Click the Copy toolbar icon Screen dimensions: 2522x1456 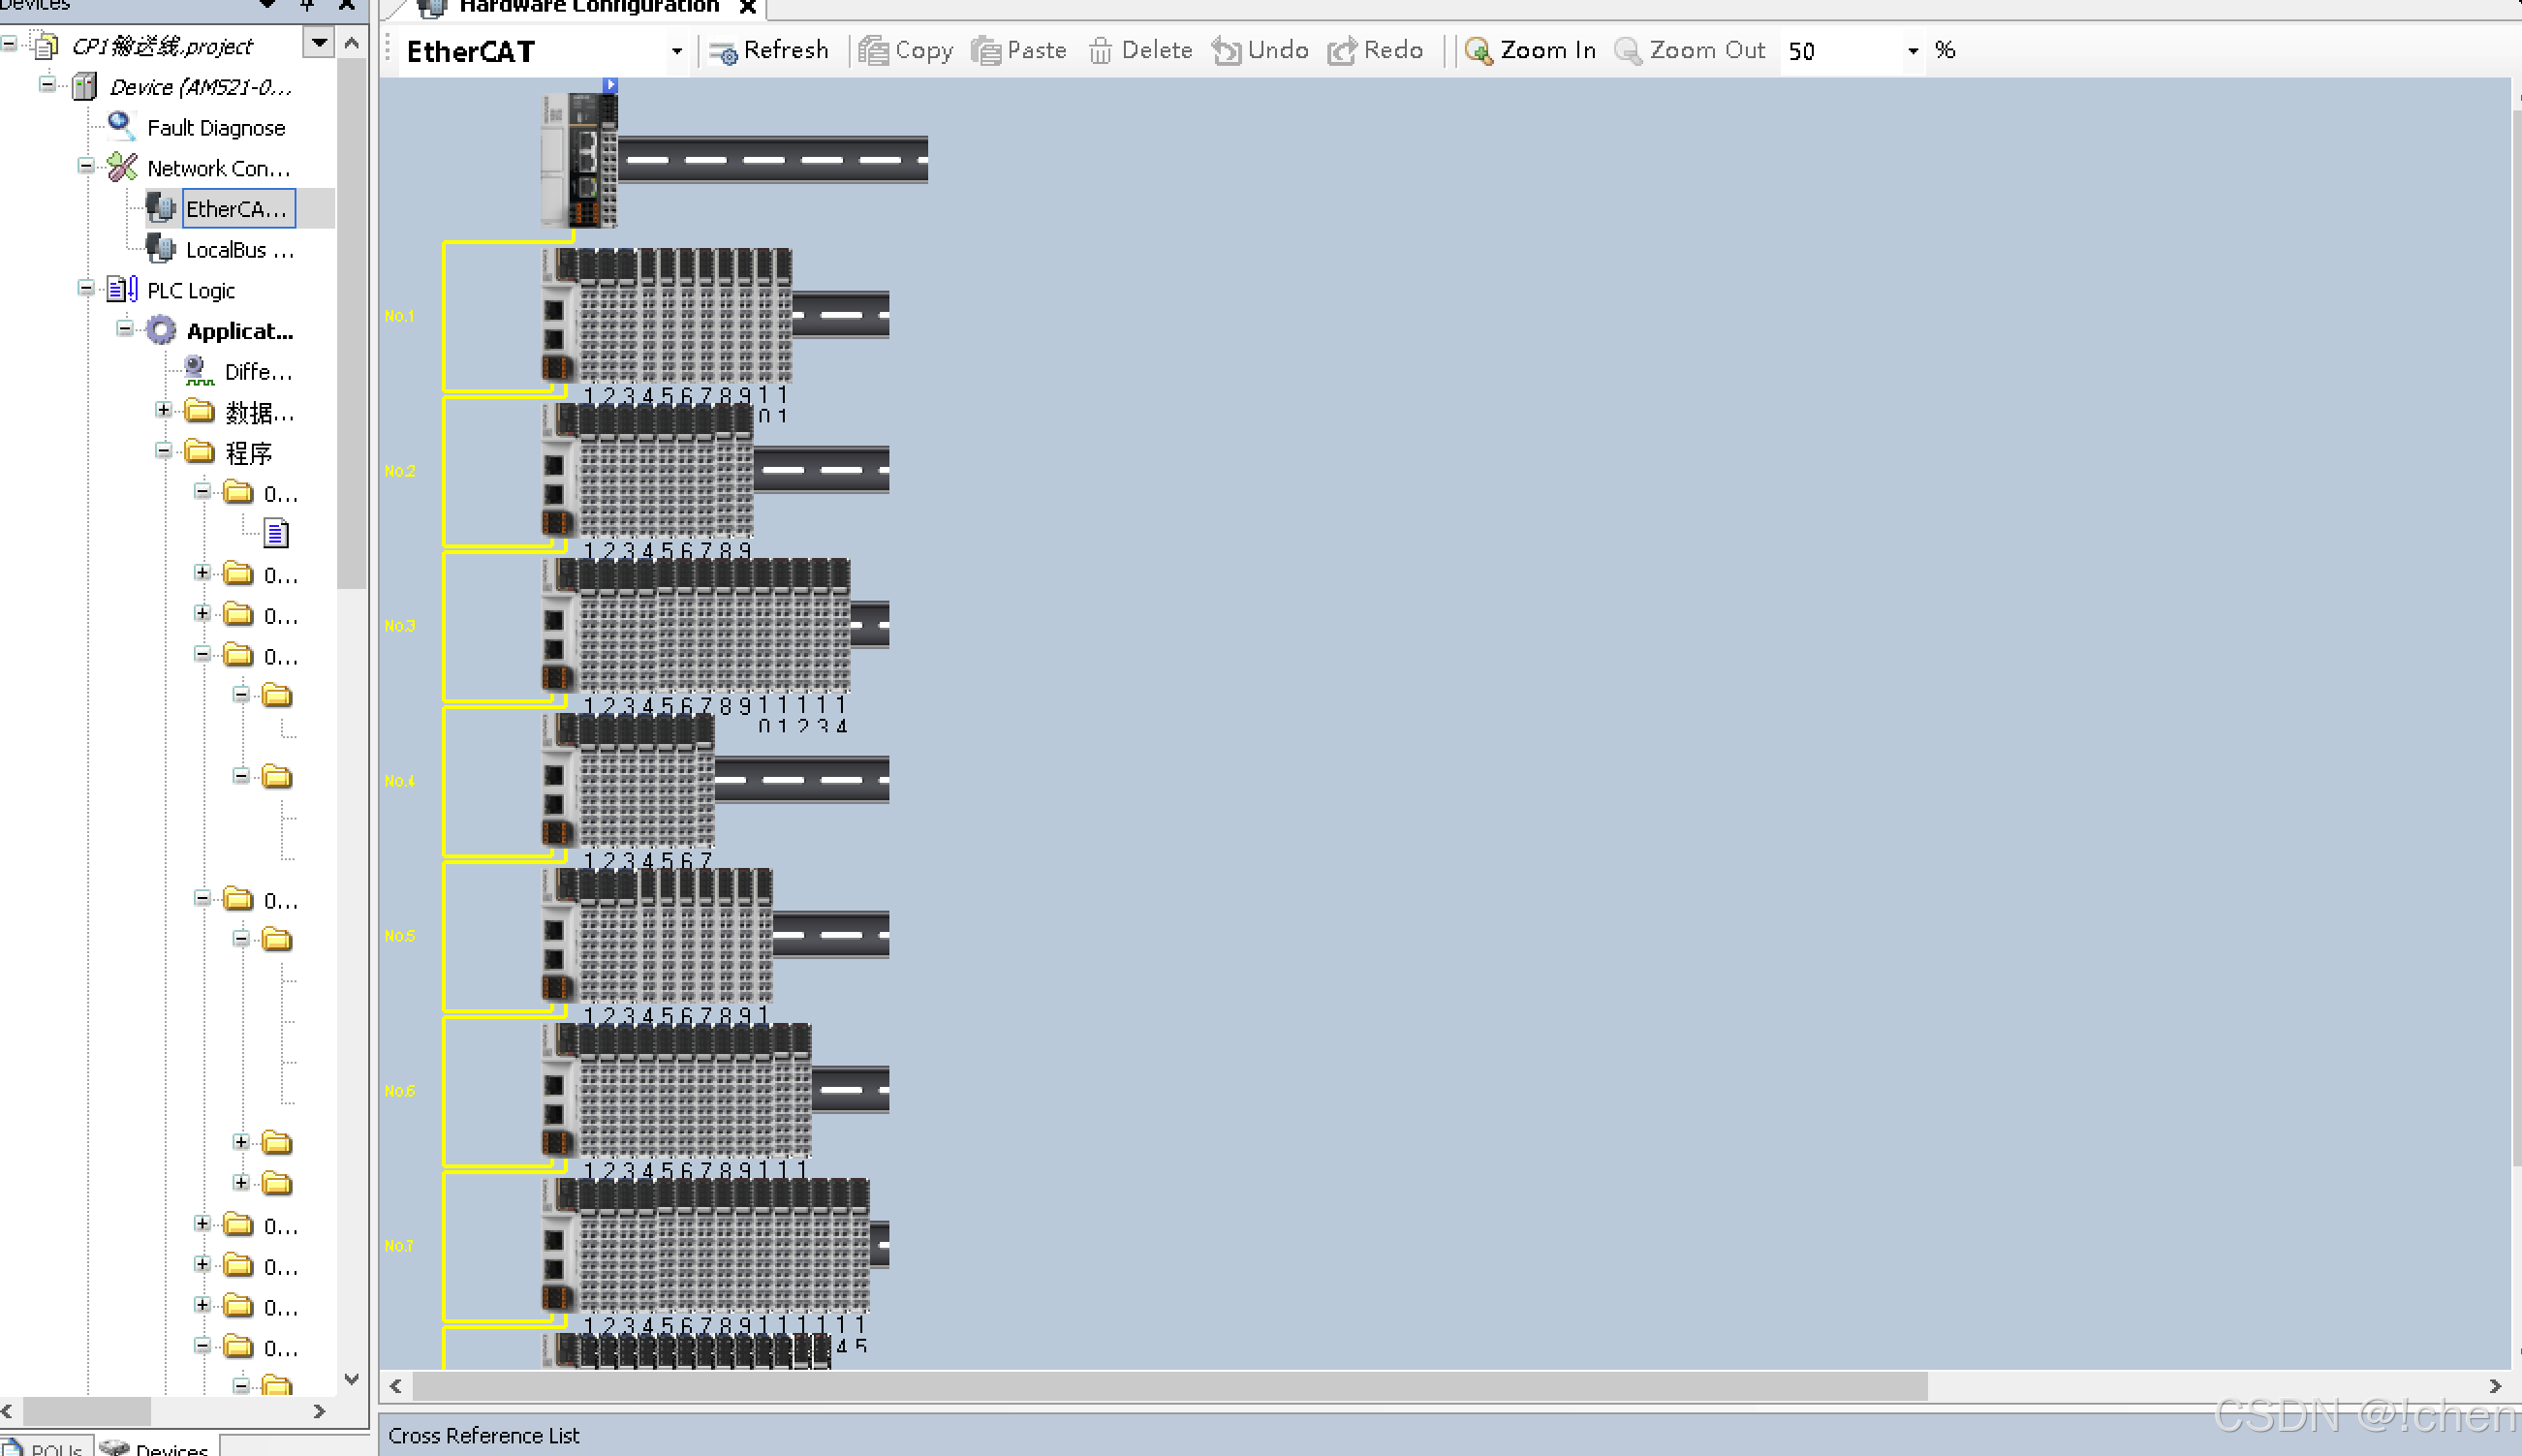[x=873, y=51]
